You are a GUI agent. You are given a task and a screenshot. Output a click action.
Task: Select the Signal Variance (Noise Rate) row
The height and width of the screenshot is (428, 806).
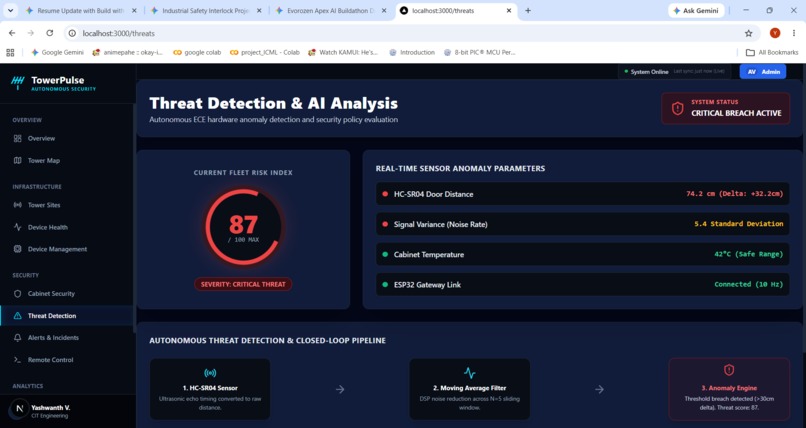582,224
